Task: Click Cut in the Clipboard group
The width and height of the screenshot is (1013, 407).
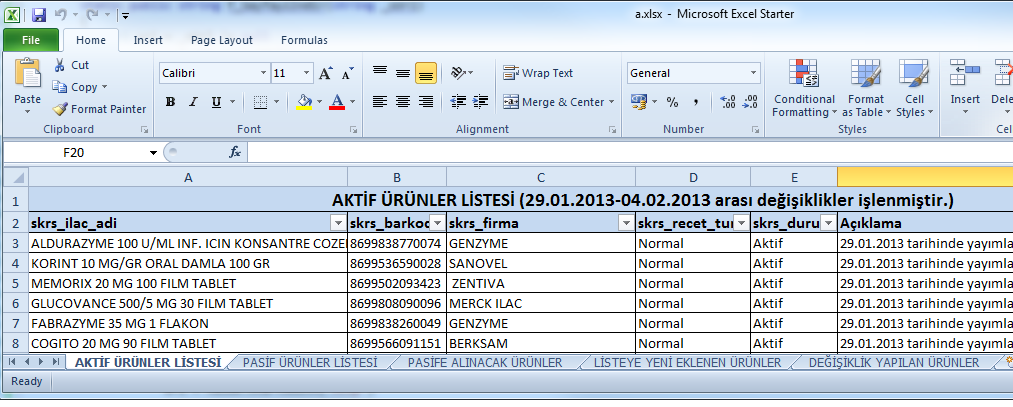Action: tap(71, 65)
